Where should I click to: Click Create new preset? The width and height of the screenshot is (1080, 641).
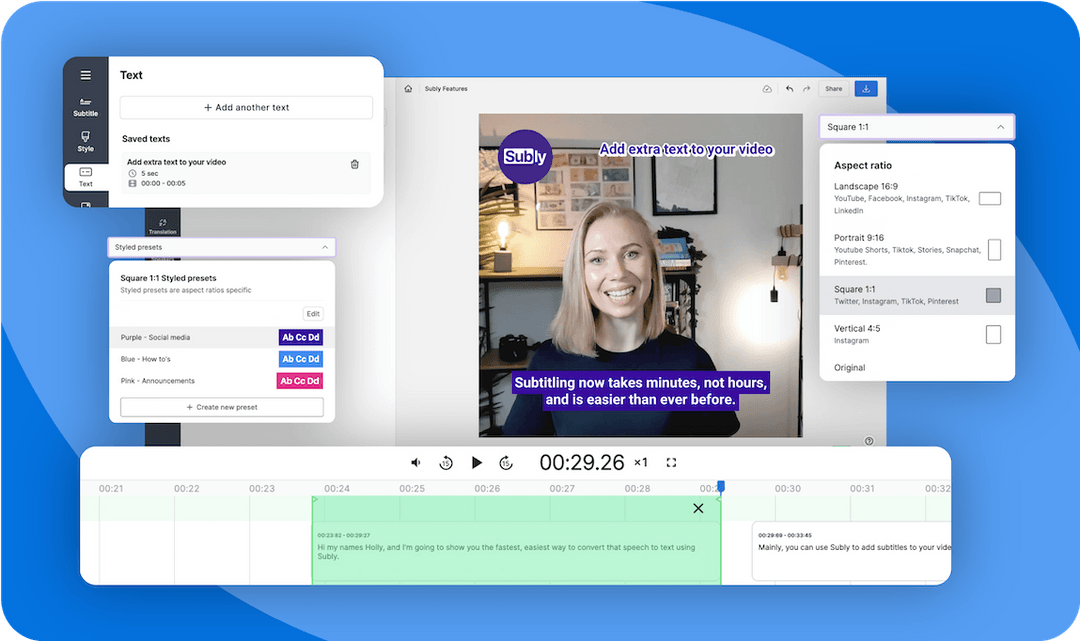221,406
